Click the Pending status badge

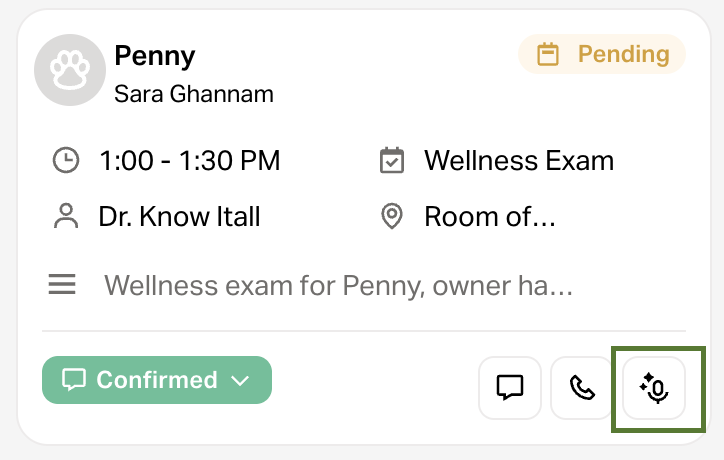(x=602, y=54)
